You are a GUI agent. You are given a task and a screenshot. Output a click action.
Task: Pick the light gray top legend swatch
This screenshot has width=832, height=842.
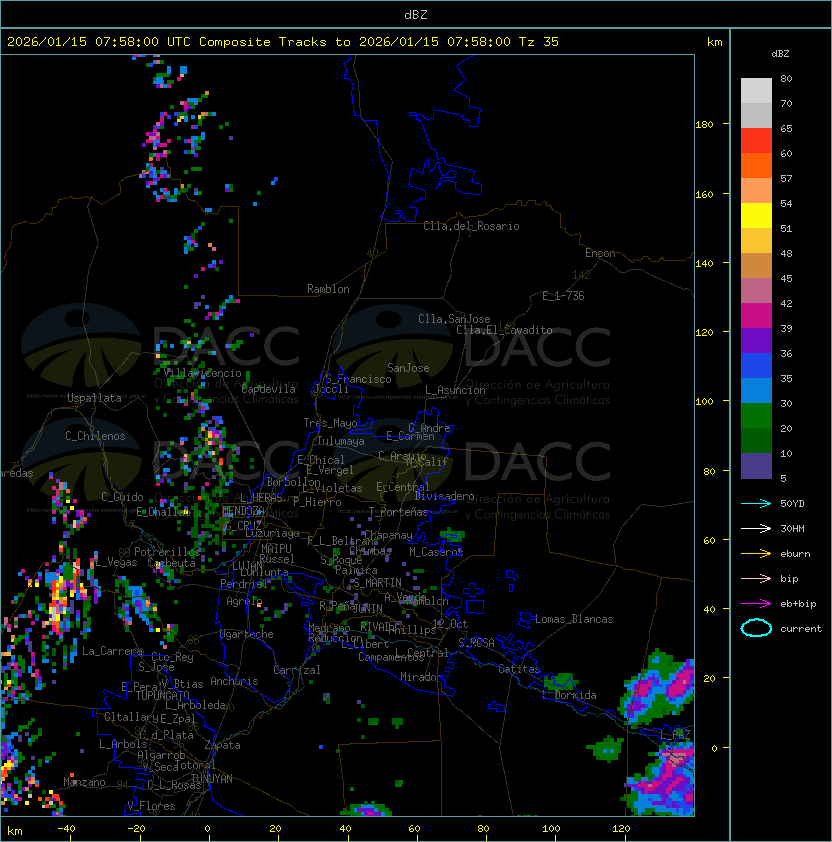pyautogui.click(x=756, y=91)
